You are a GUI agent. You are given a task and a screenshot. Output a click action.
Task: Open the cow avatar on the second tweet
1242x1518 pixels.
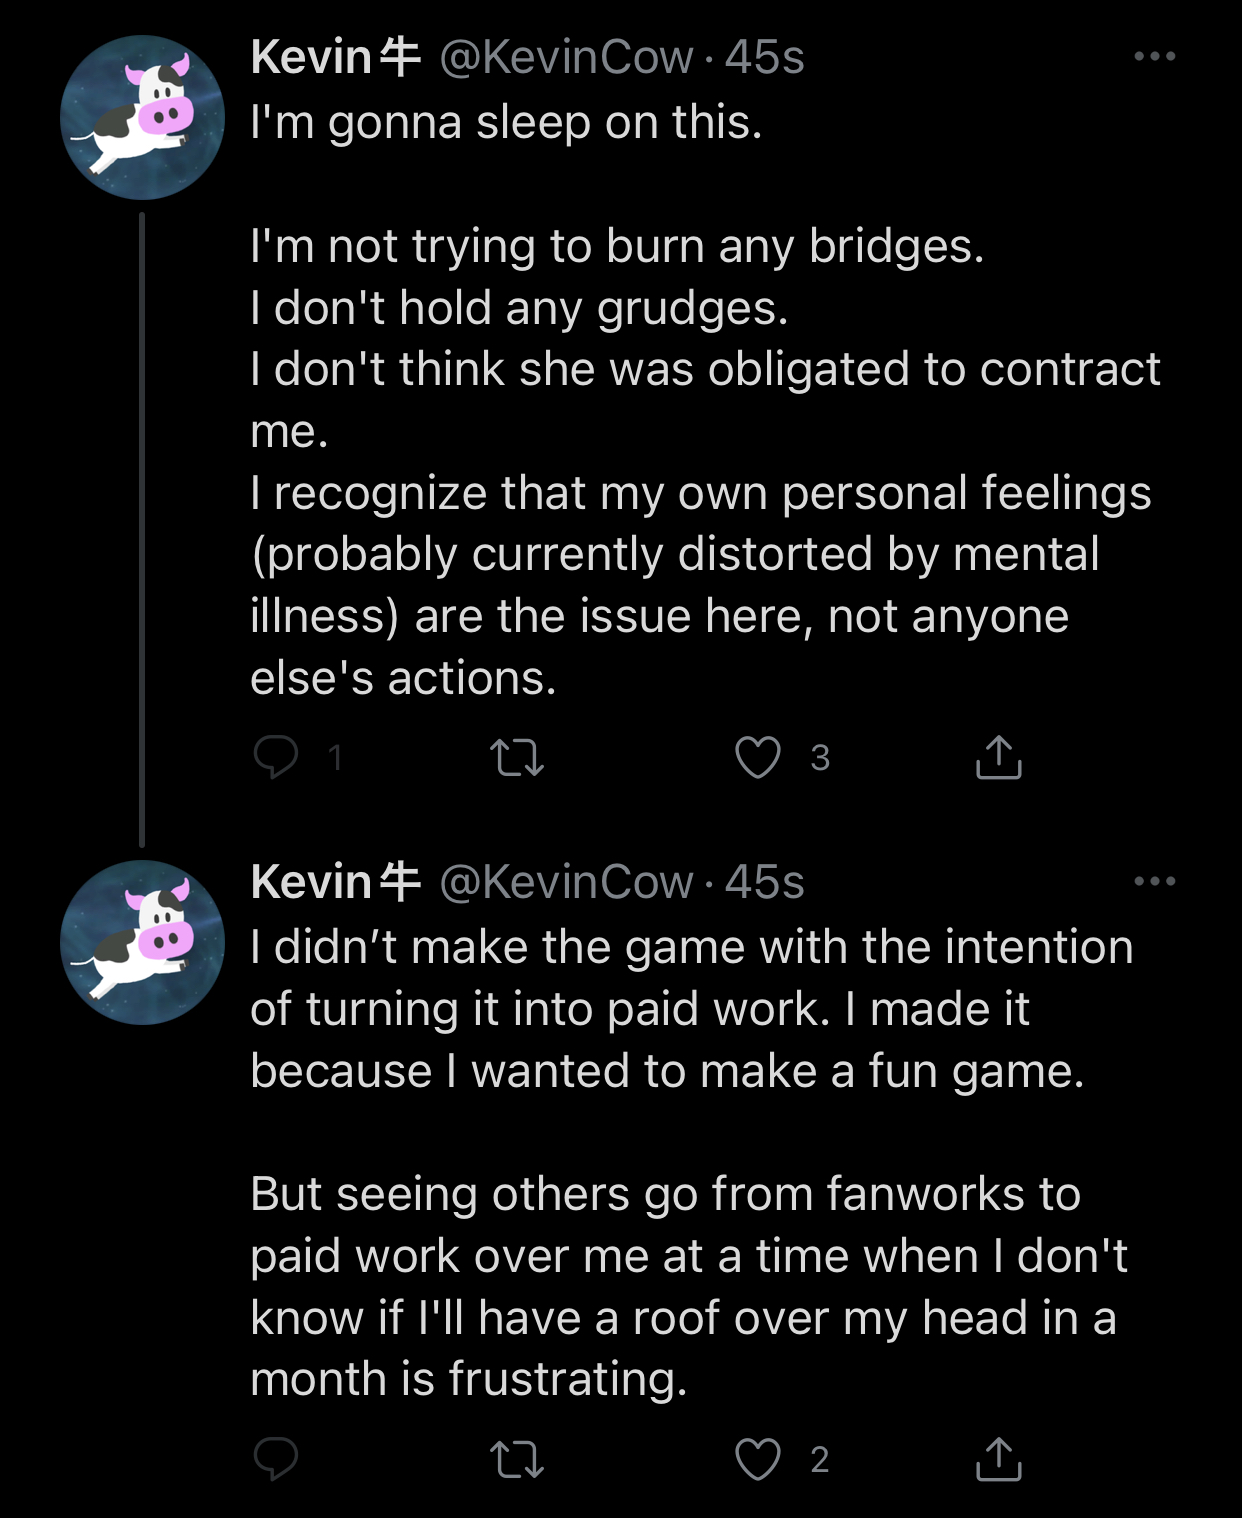coord(142,942)
